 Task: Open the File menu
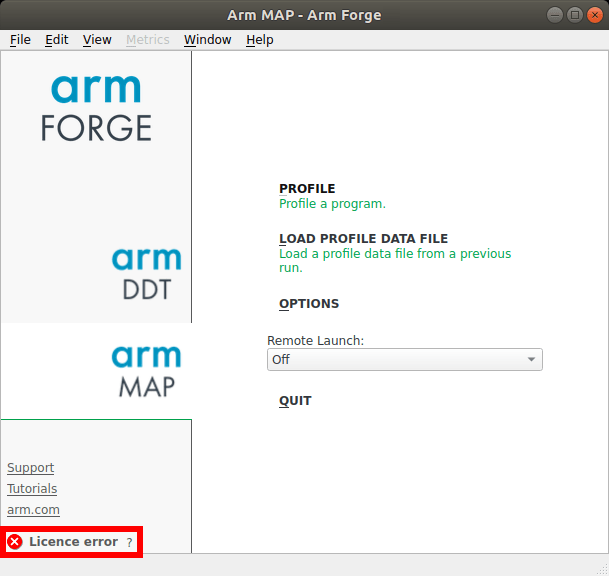tap(20, 40)
